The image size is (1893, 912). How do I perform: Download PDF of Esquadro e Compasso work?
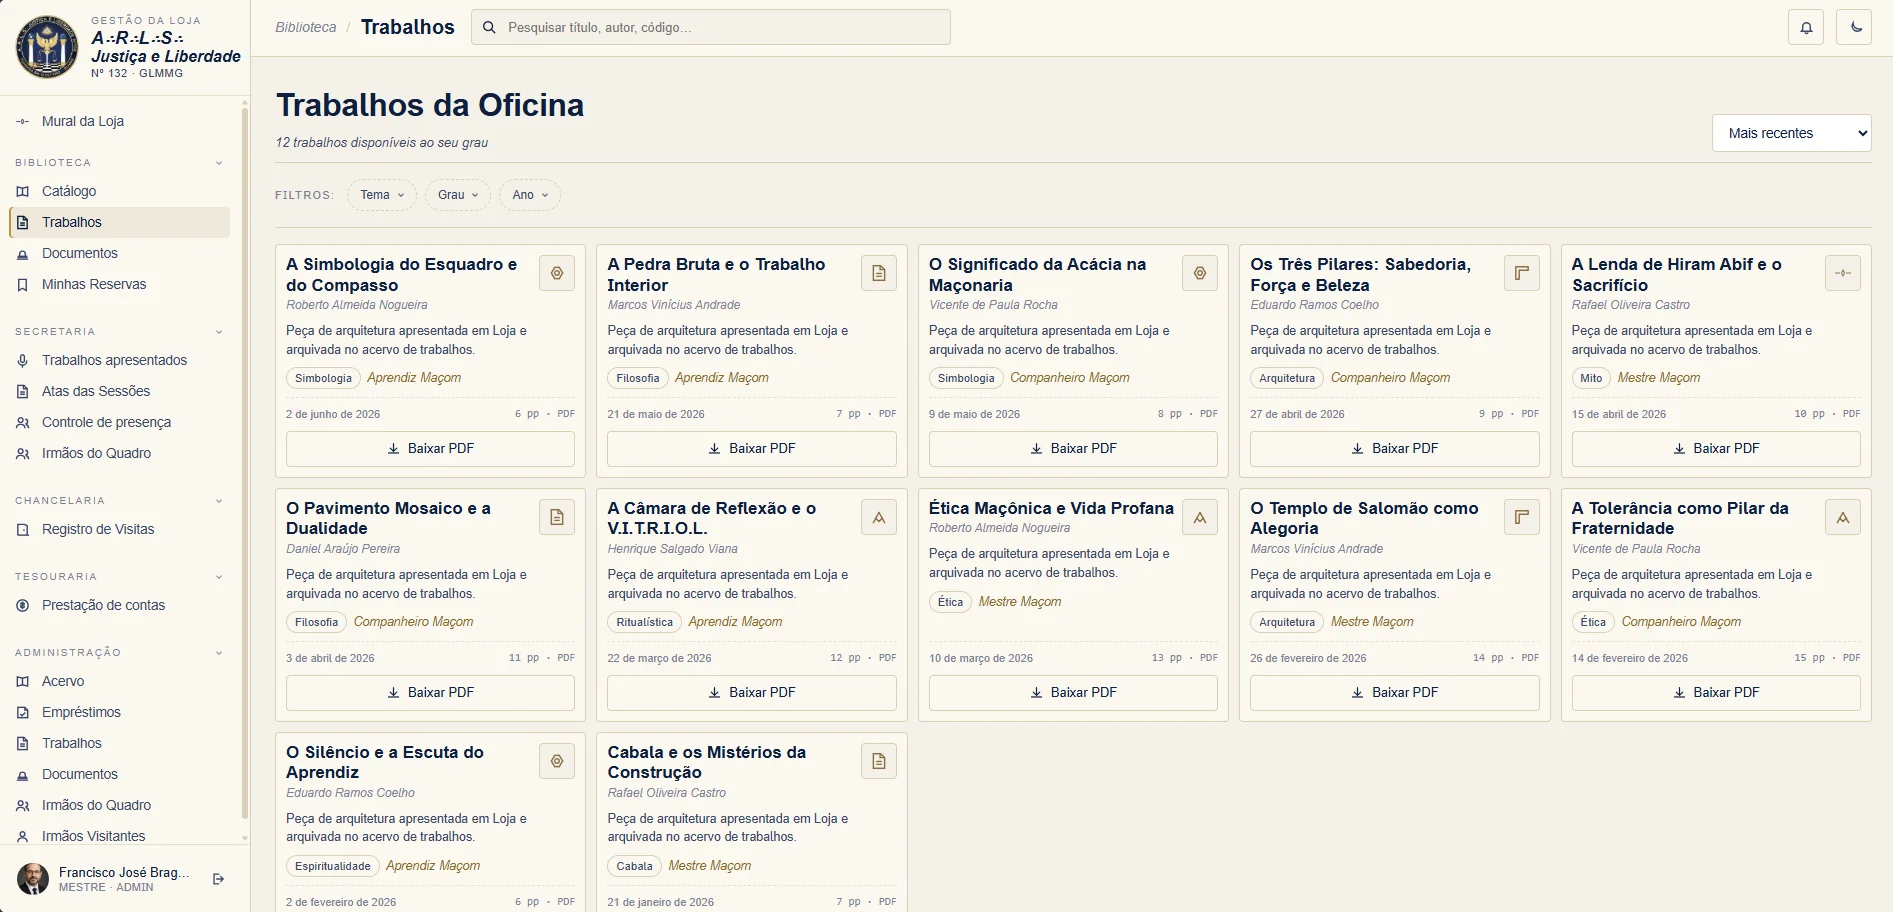click(x=430, y=449)
